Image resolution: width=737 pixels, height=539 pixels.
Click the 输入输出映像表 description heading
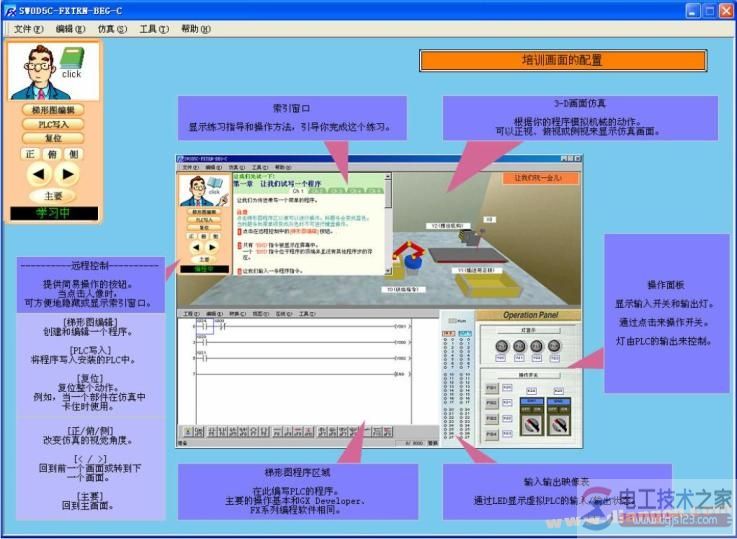557,482
